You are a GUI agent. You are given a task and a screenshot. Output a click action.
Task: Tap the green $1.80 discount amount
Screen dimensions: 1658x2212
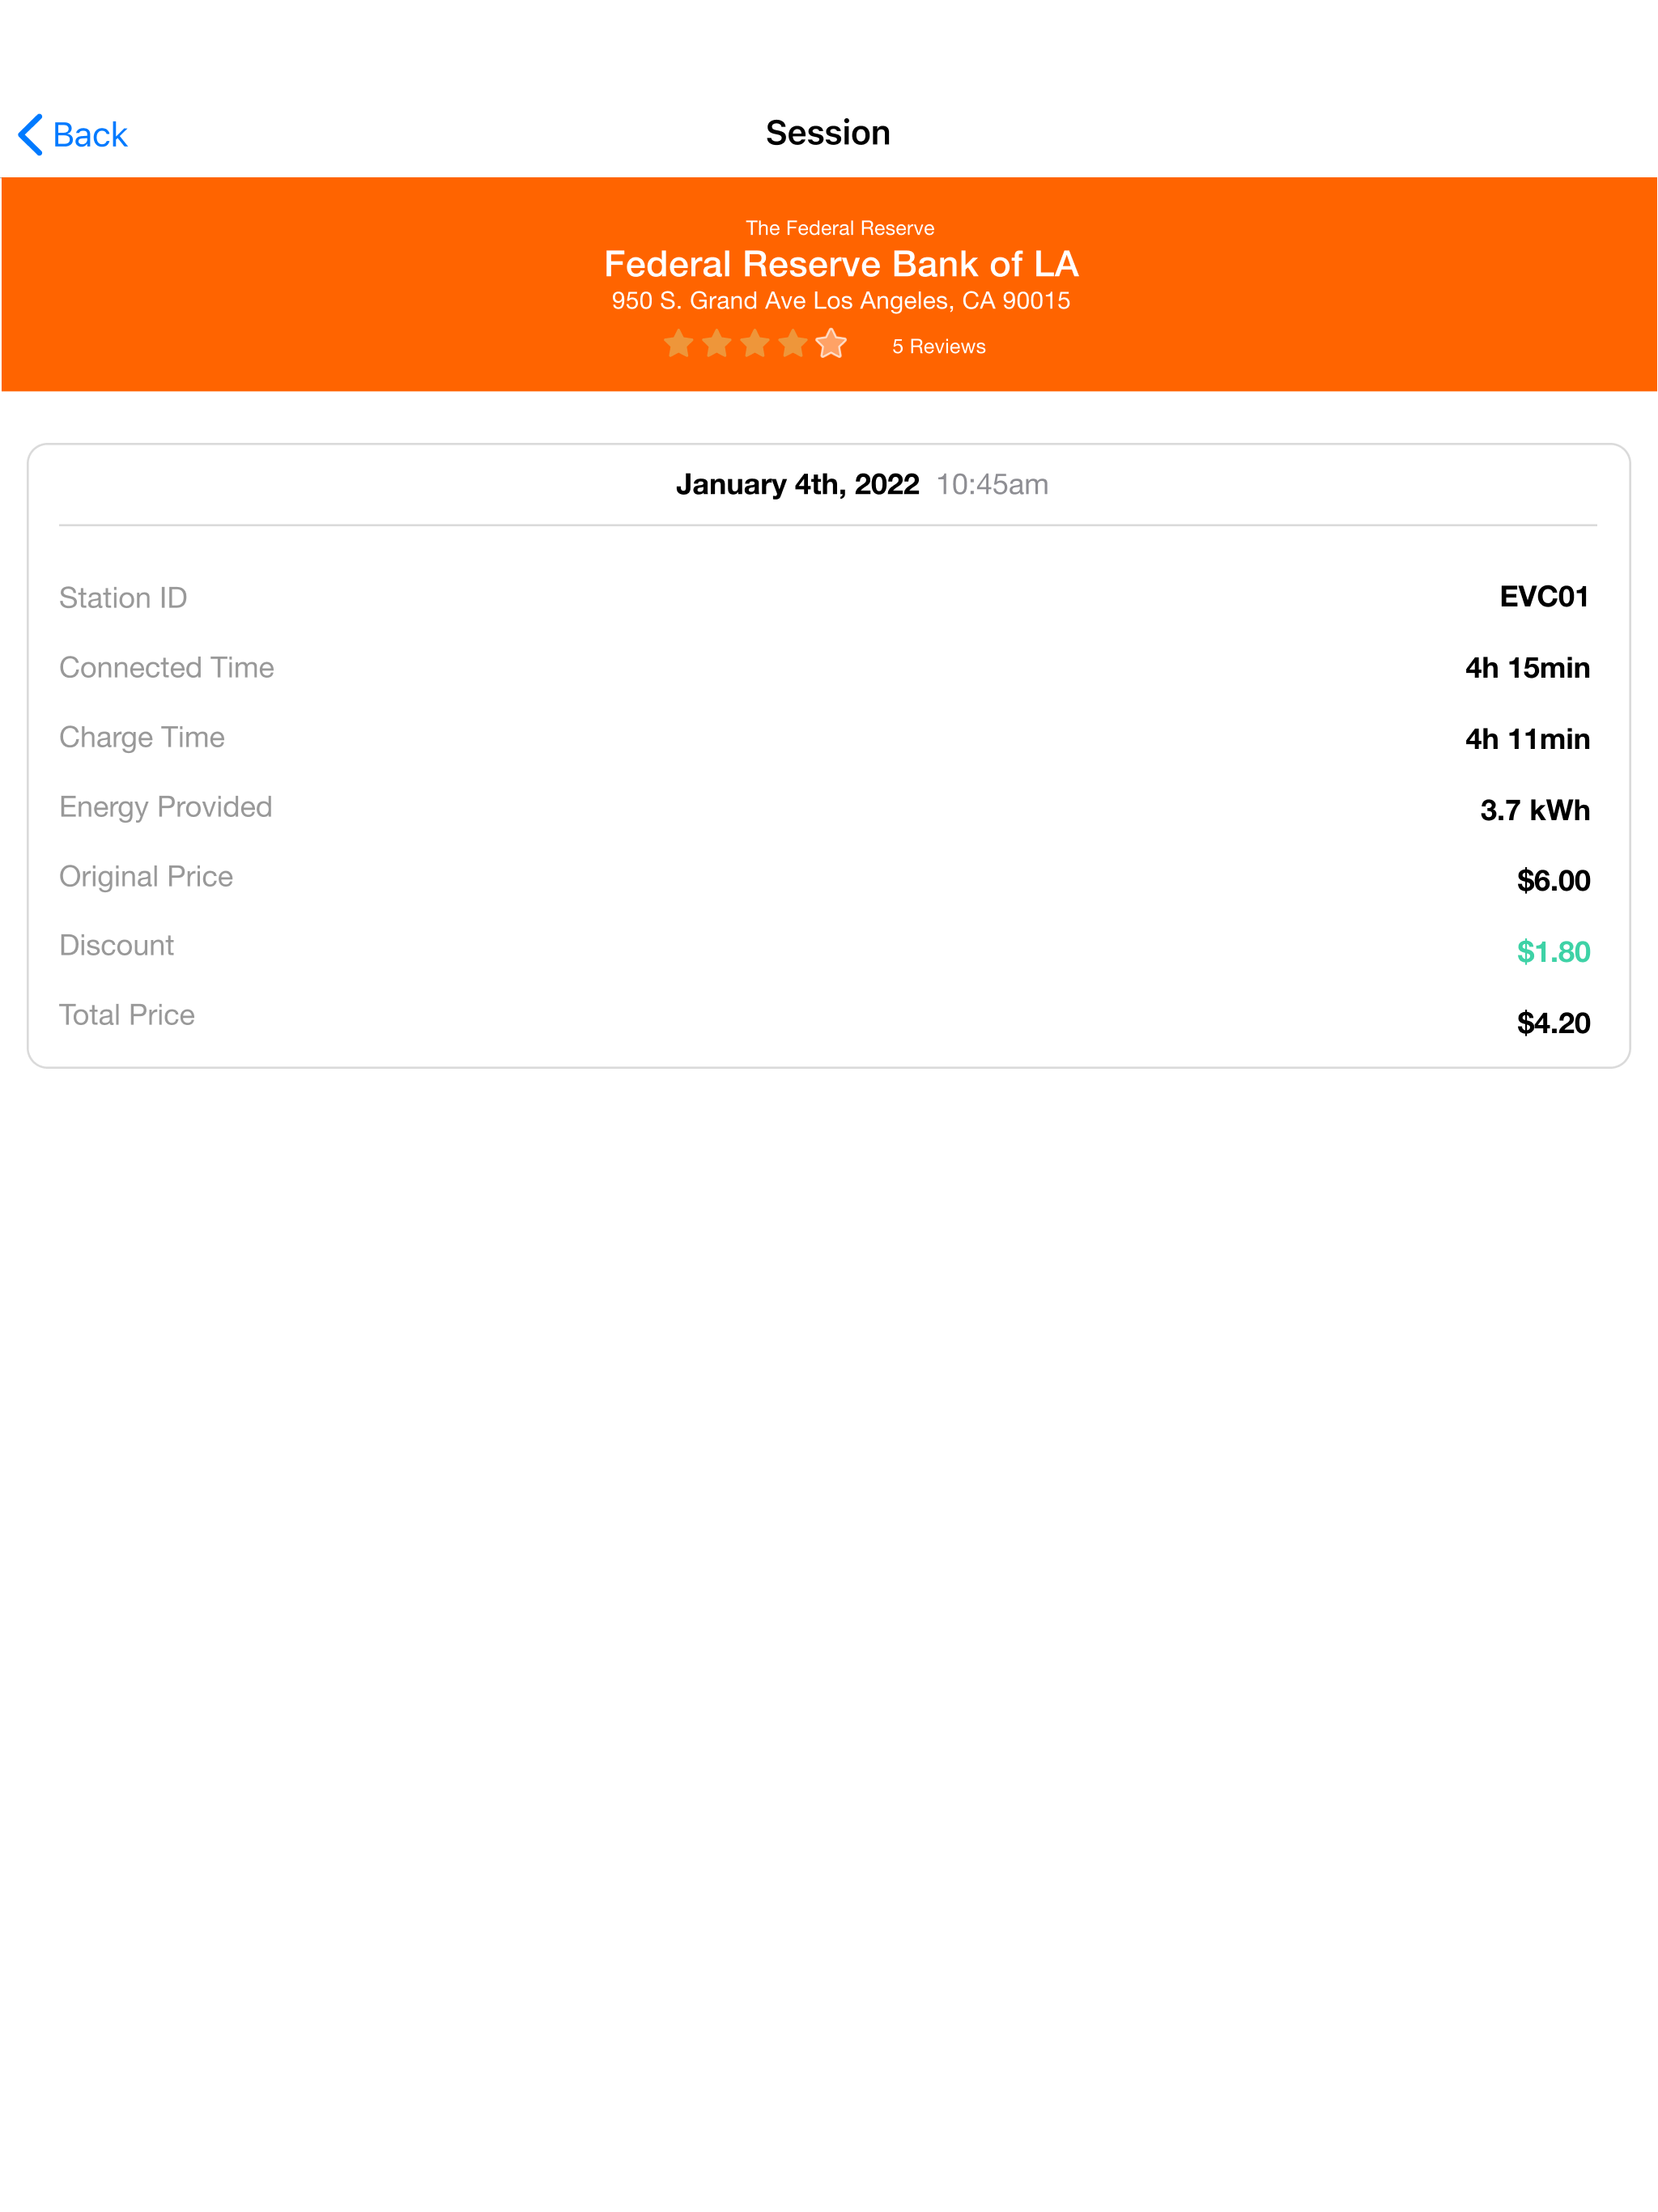point(1553,952)
